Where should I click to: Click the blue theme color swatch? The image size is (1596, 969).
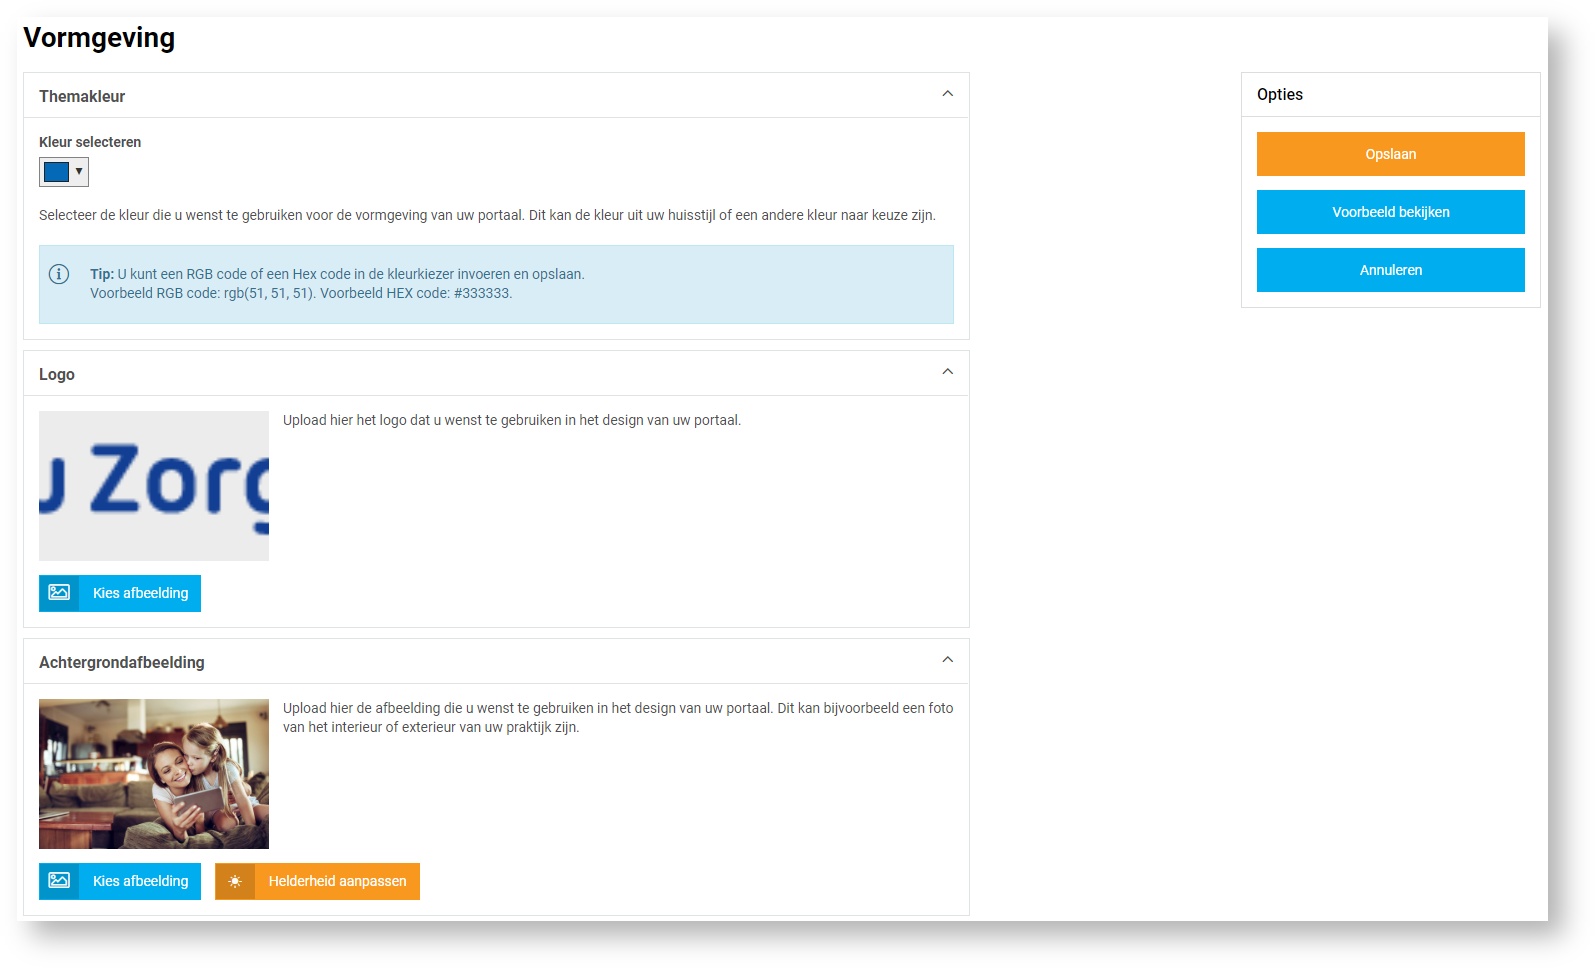click(x=56, y=172)
